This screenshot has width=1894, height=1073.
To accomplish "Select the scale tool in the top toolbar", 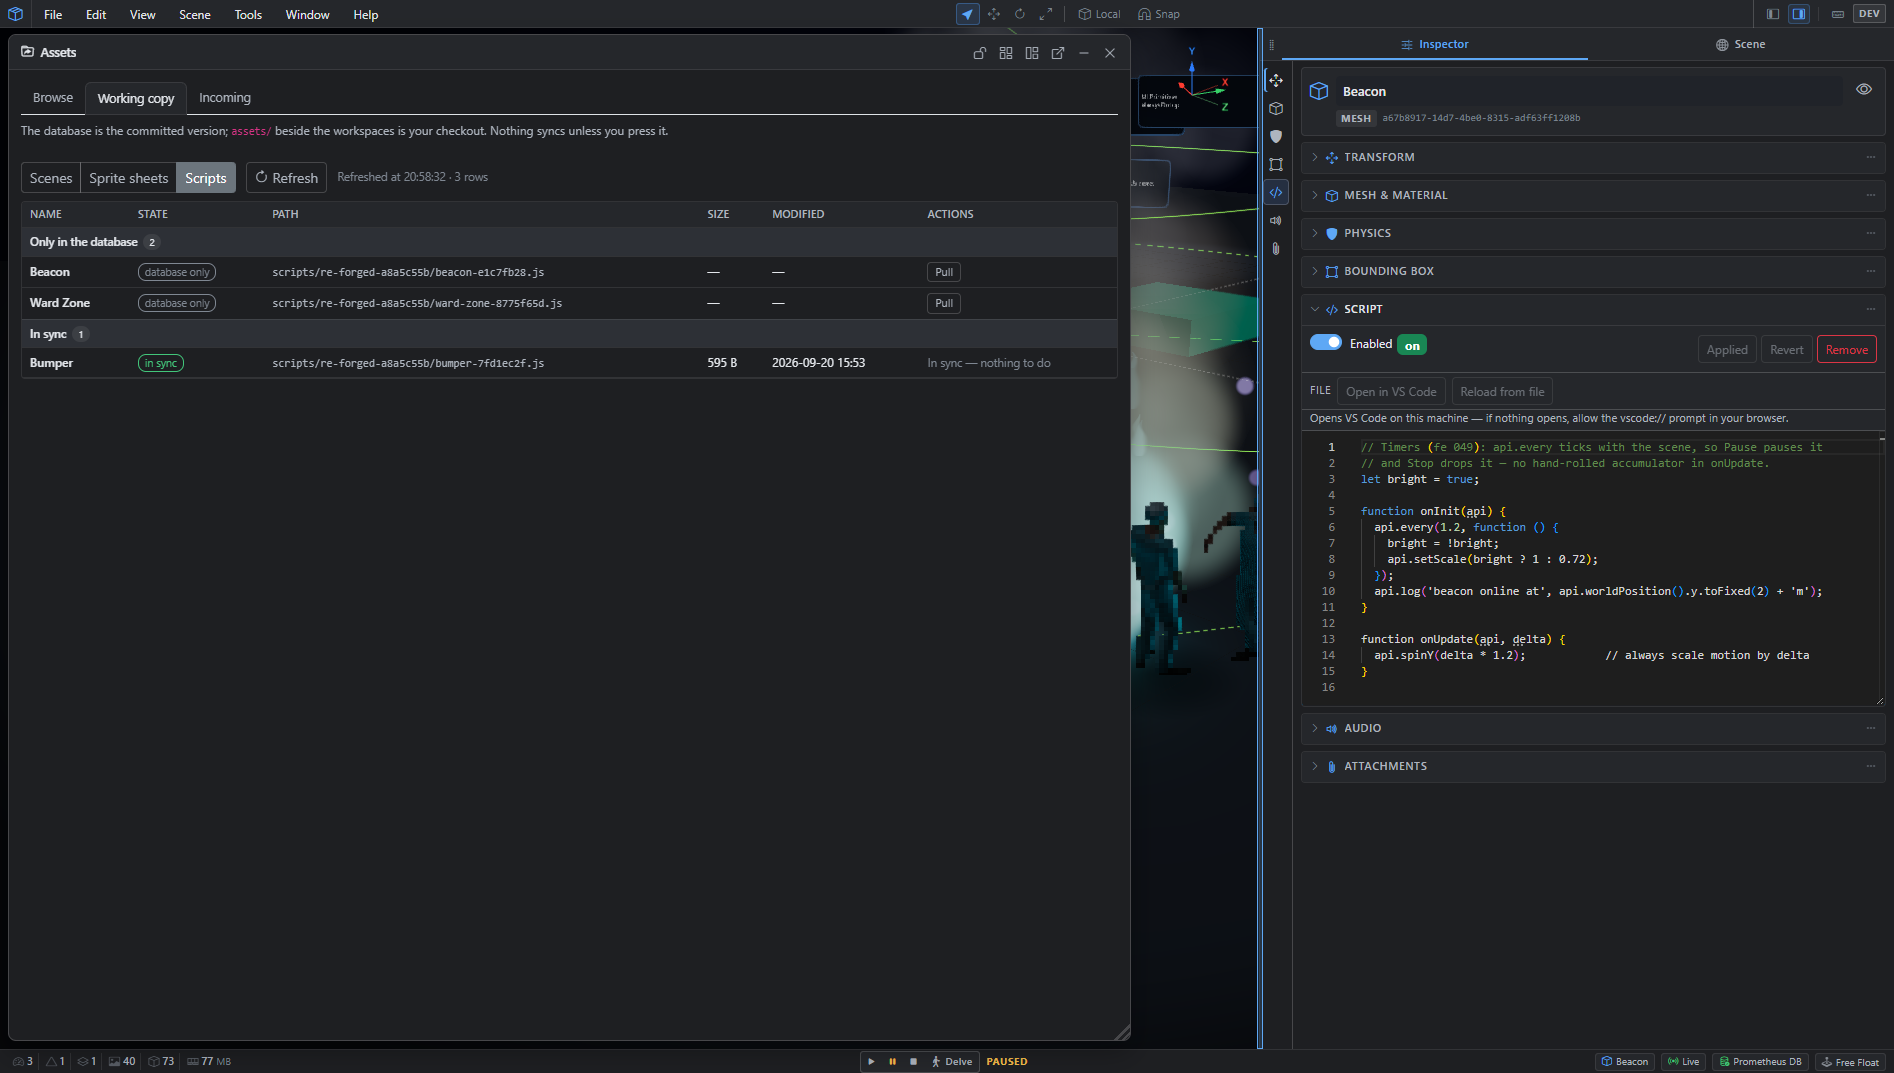I will pos(1045,14).
